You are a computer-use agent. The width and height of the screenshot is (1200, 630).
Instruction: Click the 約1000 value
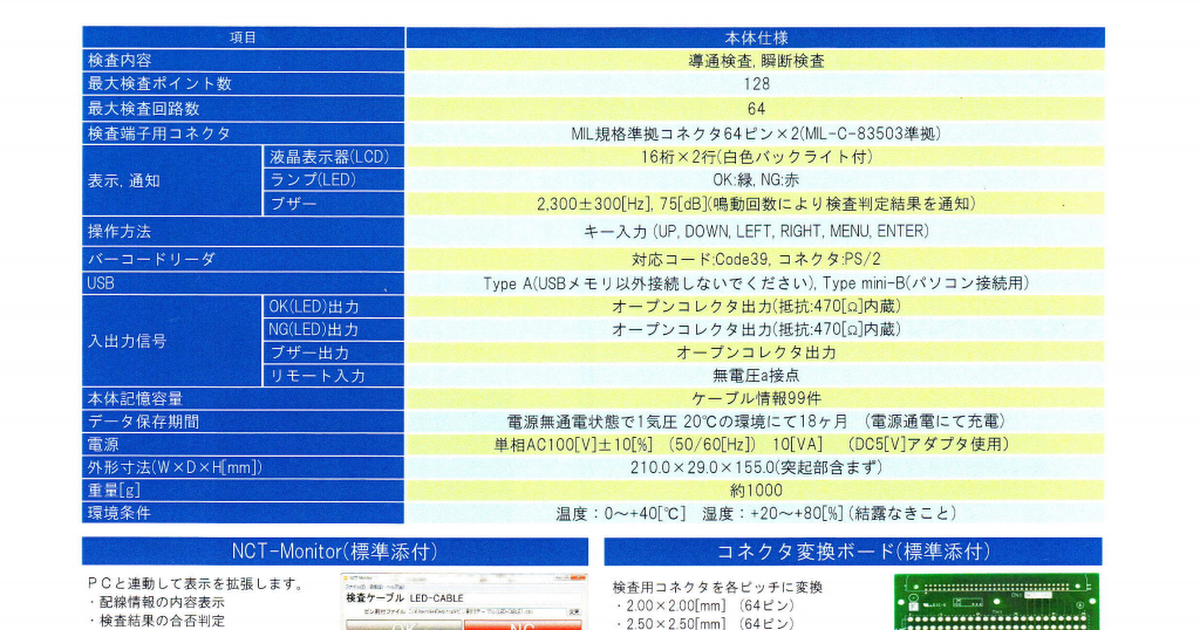tap(756, 490)
